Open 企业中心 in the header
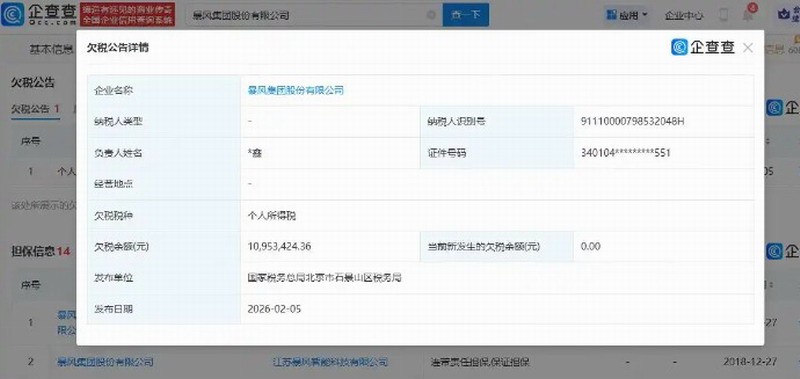The width and height of the screenshot is (800, 379). pos(684,15)
